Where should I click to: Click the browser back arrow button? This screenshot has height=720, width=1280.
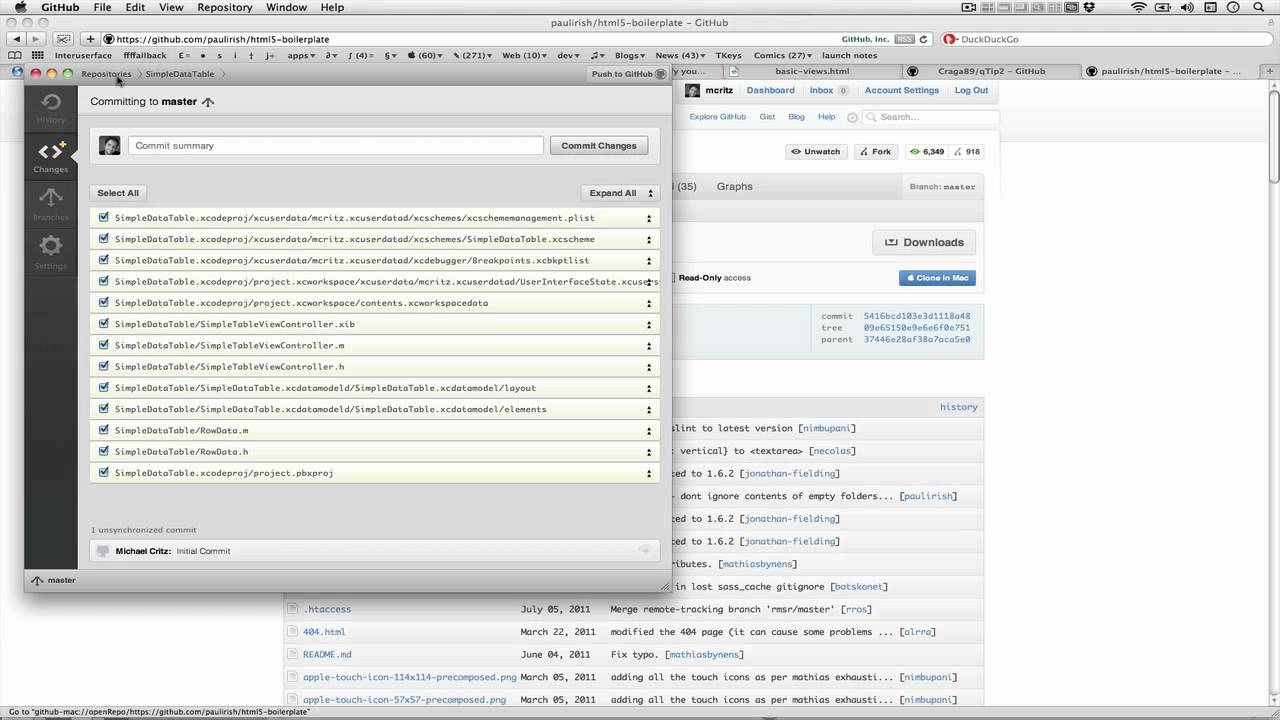(x=18, y=39)
